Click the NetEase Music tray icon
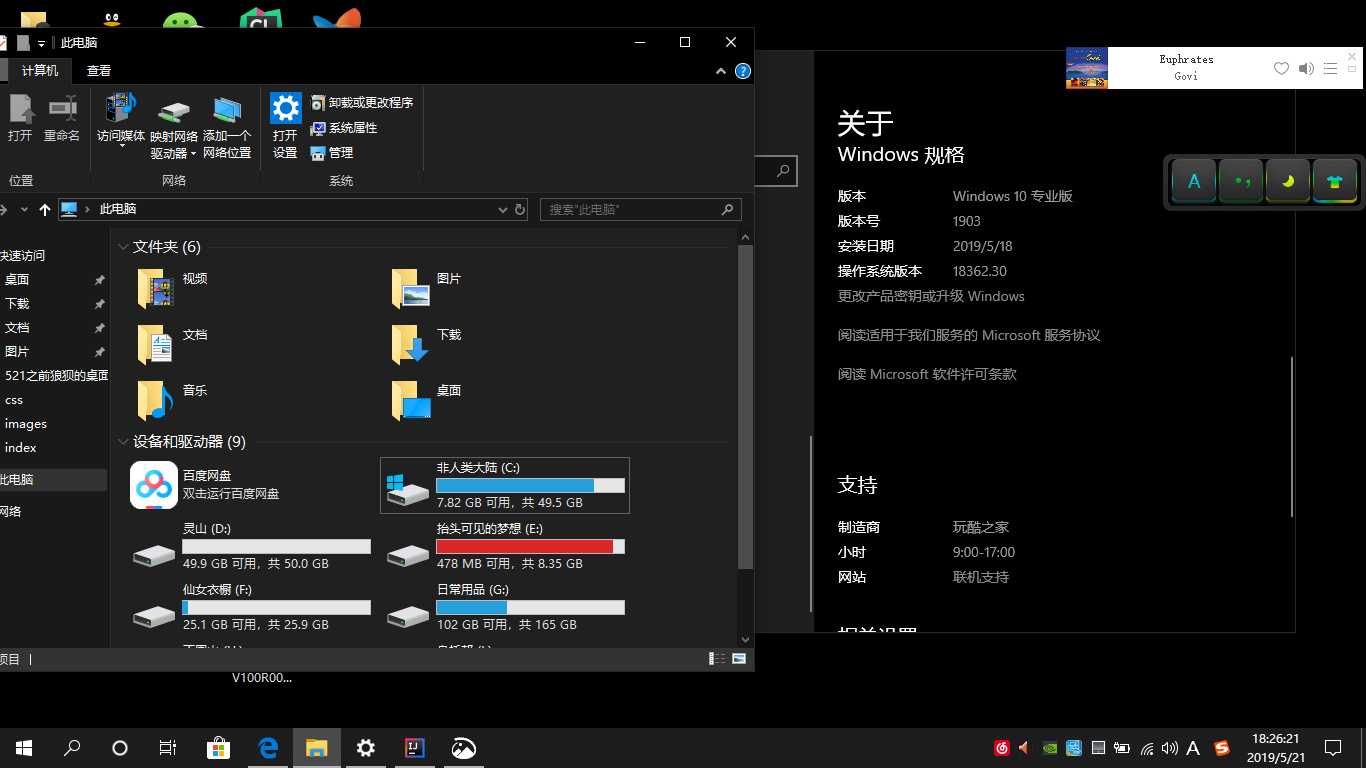The height and width of the screenshot is (768, 1366). tap(1002, 747)
